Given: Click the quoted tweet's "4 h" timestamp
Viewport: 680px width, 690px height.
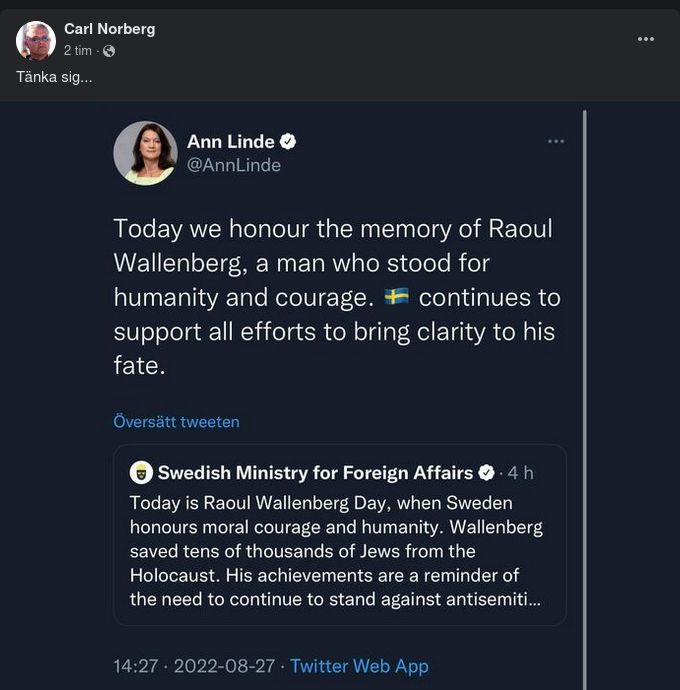Looking at the screenshot, I should [x=521, y=472].
